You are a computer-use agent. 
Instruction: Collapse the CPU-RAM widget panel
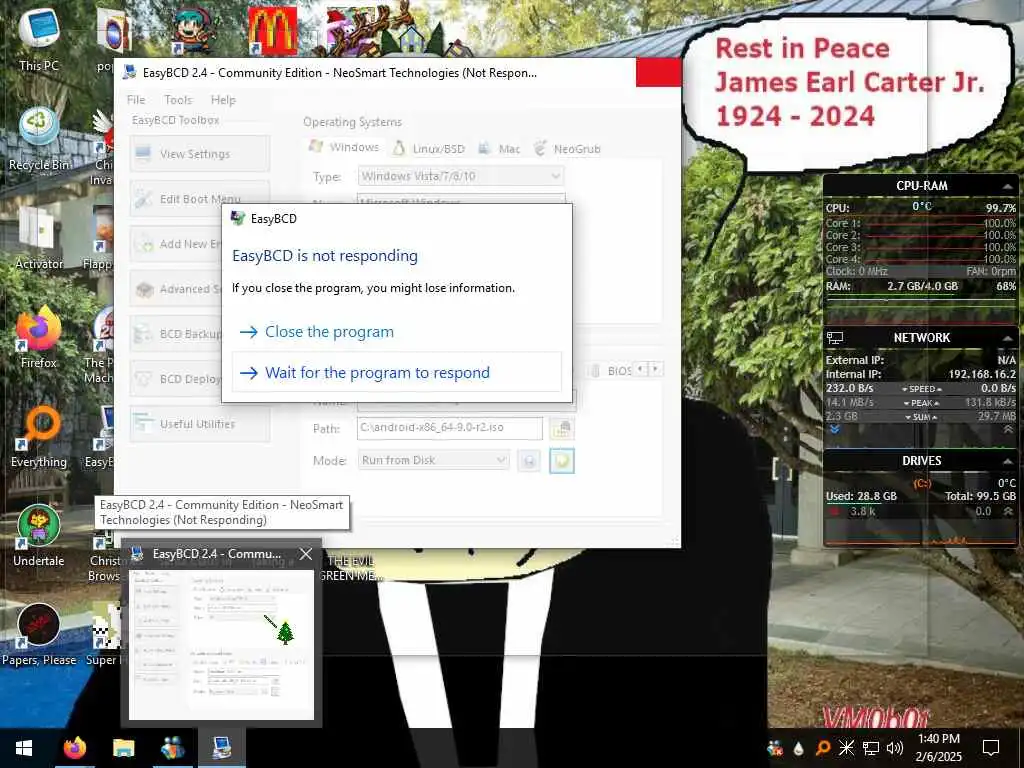pyautogui.click(x=1008, y=187)
